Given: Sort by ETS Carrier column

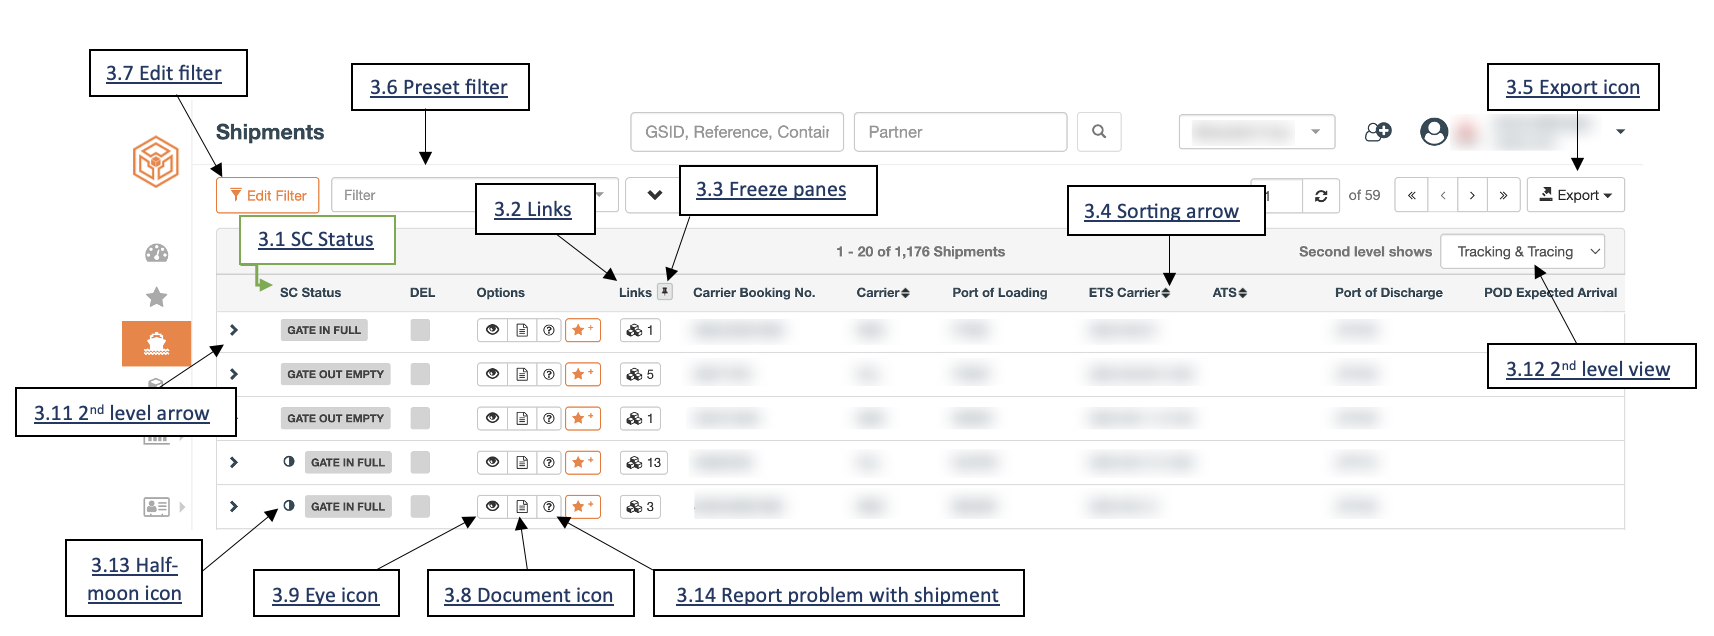Looking at the screenshot, I should [1129, 292].
